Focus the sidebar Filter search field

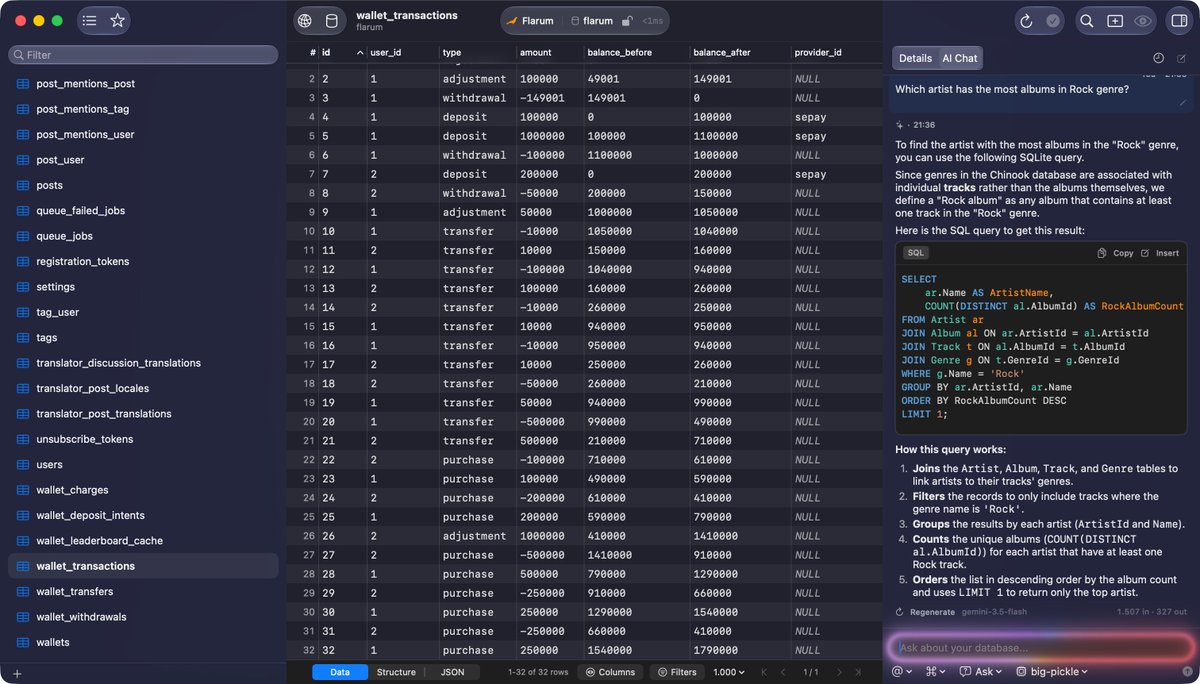143,55
